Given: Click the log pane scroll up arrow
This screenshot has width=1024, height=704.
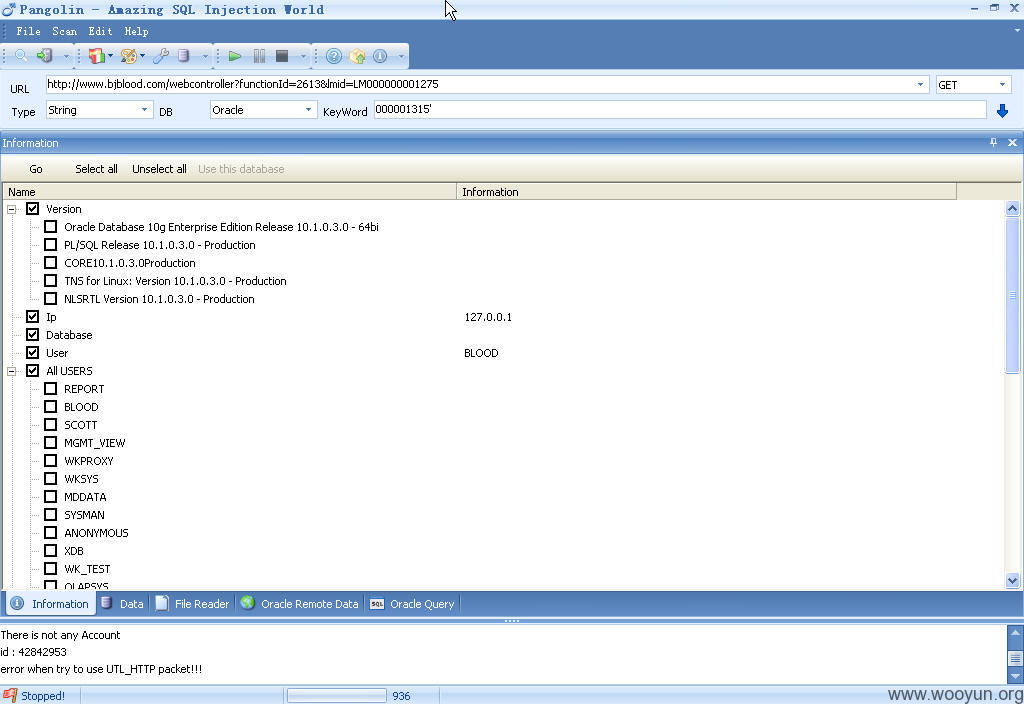Looking at the screenshot, I should coord(1015,632).
